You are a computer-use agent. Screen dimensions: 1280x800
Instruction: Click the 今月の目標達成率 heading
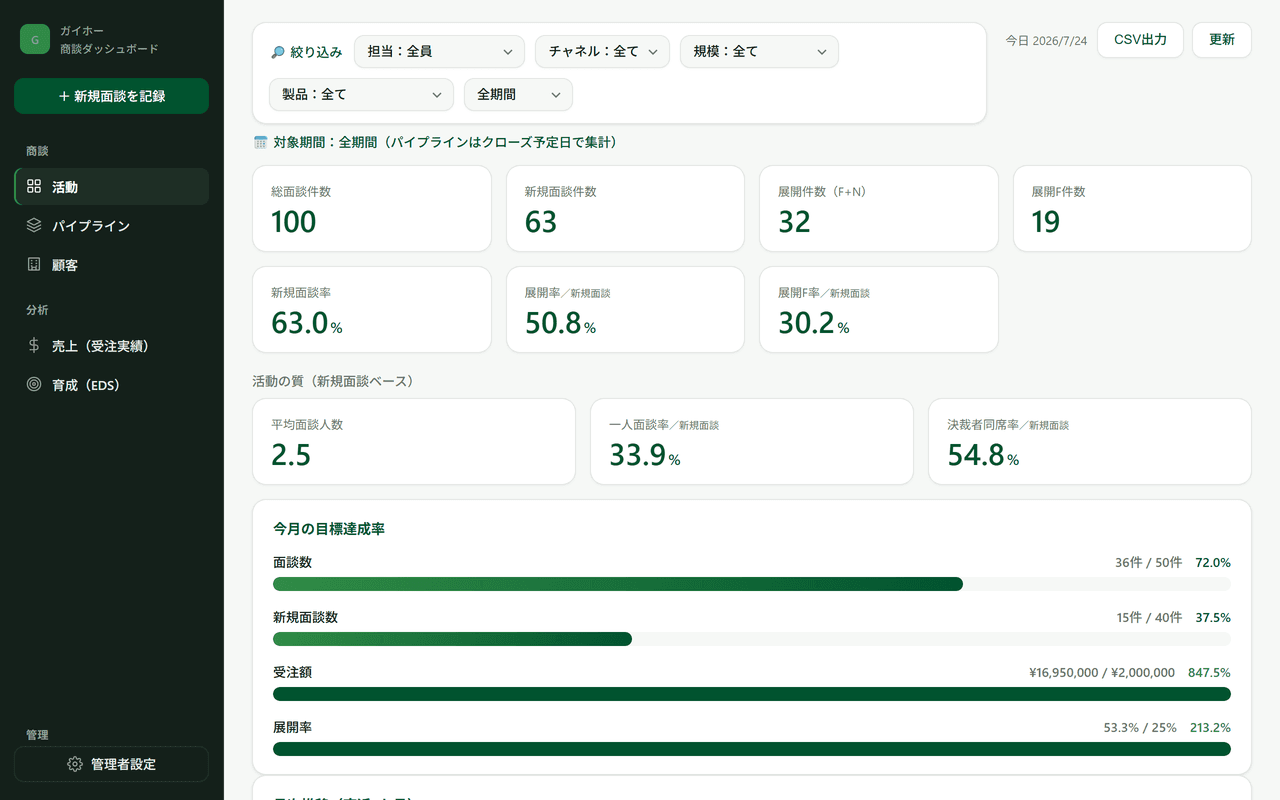pyautogui.click(x=329, y=529)
